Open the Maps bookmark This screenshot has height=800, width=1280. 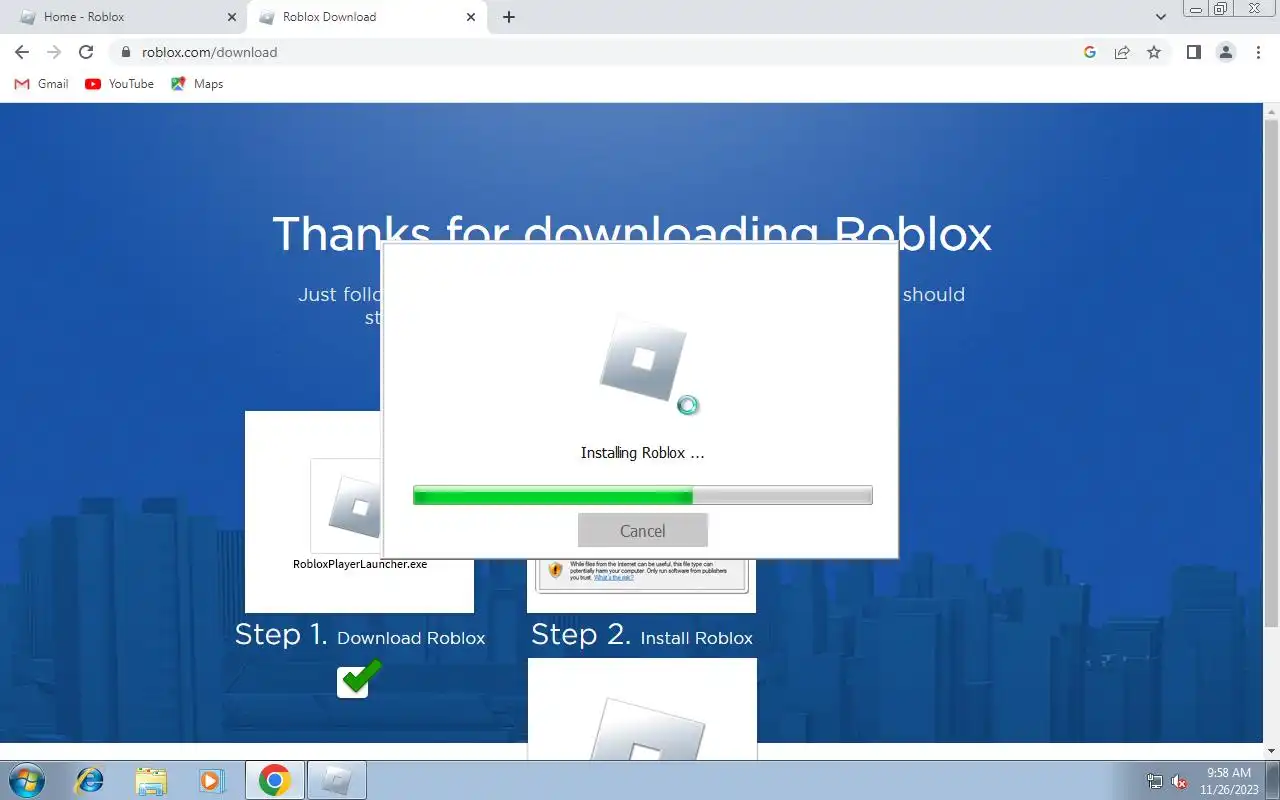(197, 84)
